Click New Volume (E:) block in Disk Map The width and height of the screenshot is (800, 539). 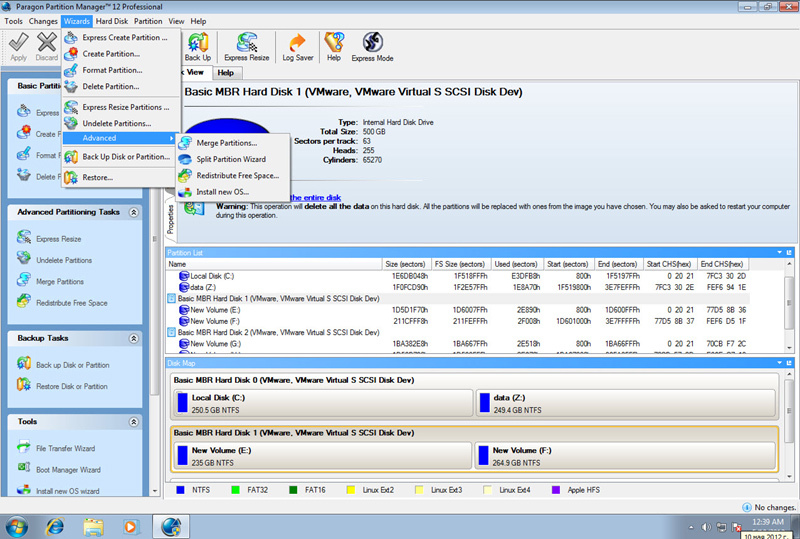322,456
